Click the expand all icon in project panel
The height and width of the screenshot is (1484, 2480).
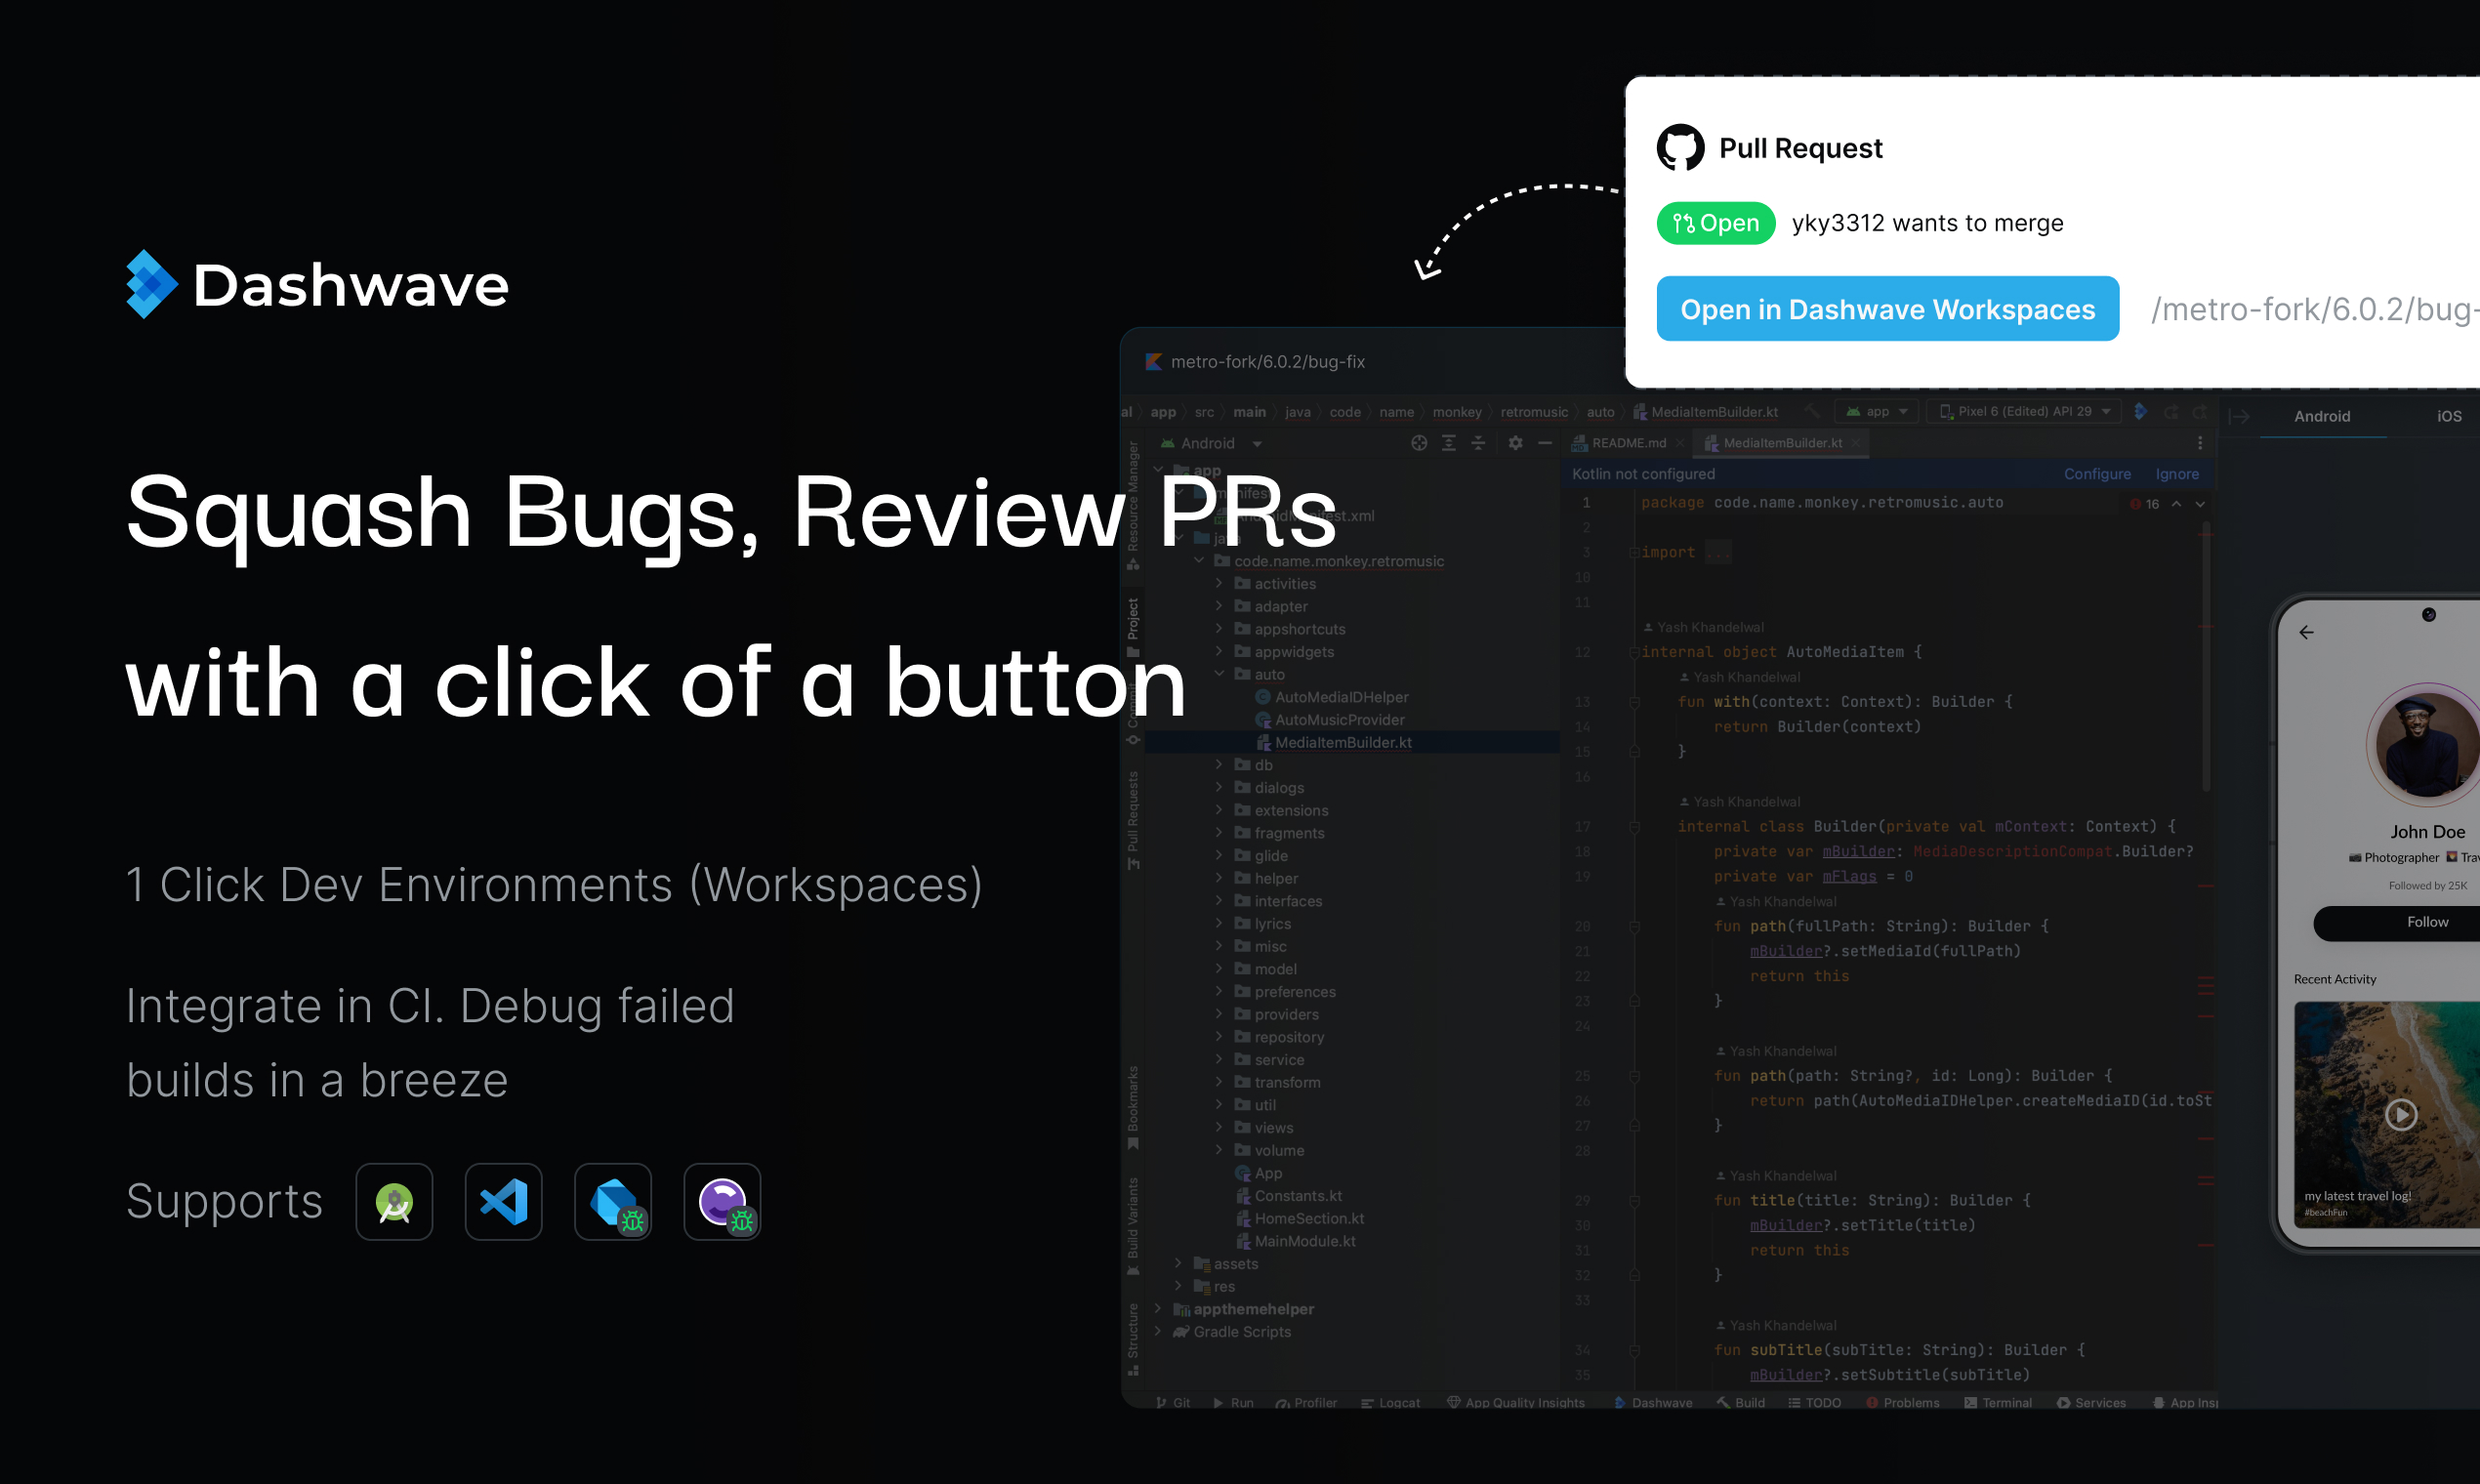point(1449,443)
